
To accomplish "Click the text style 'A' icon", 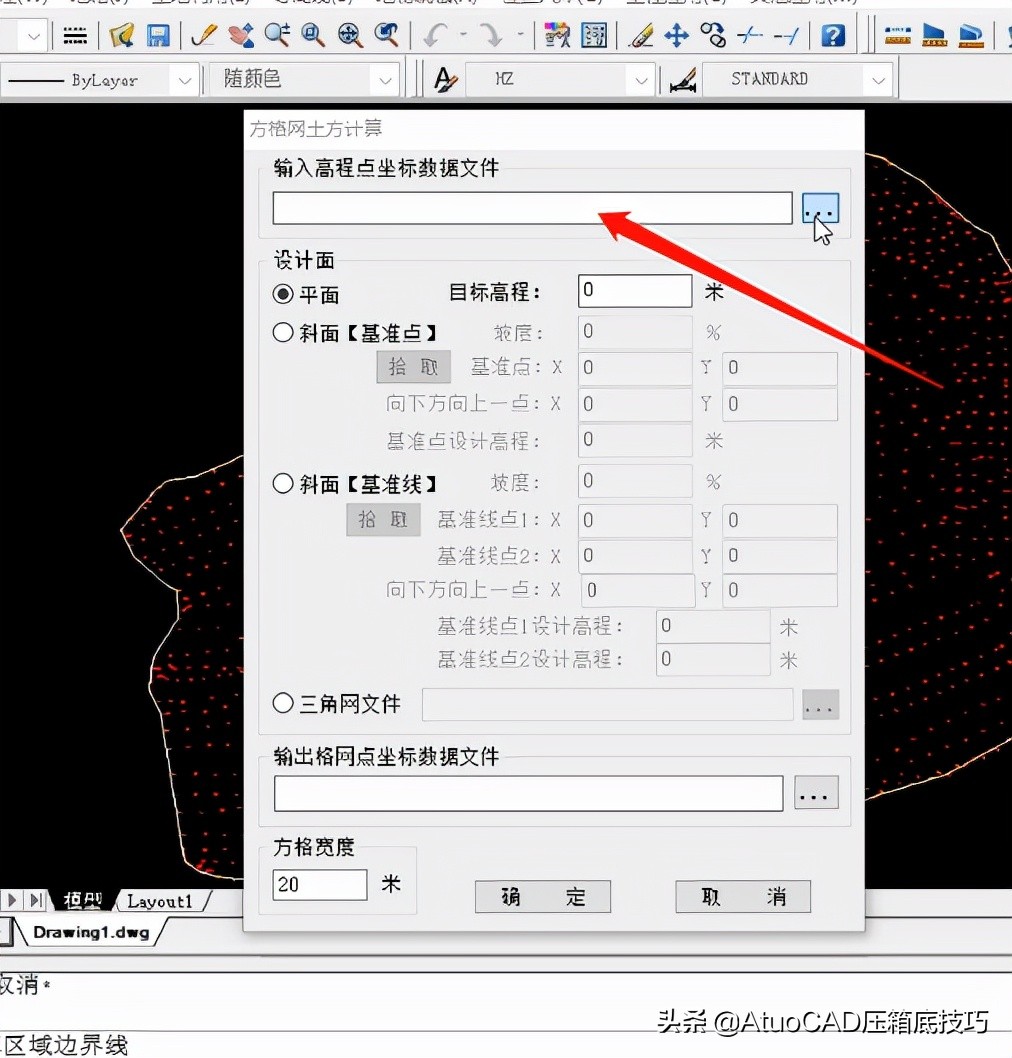I will 445,80.
